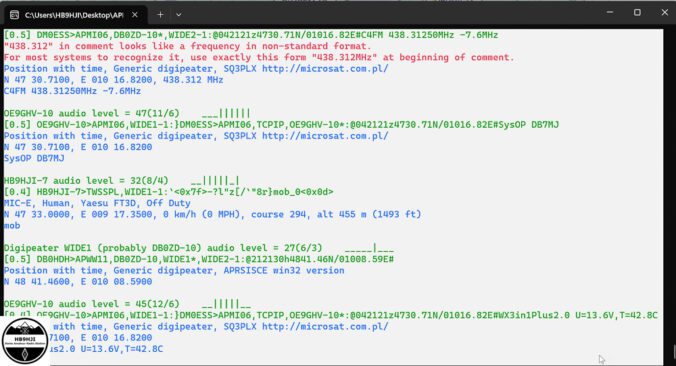Click "OE9GHV-10 audio level = 45(12/6)"
This screenshot has height=366, width=676.
pyautogui.click(x=91, y=304)
